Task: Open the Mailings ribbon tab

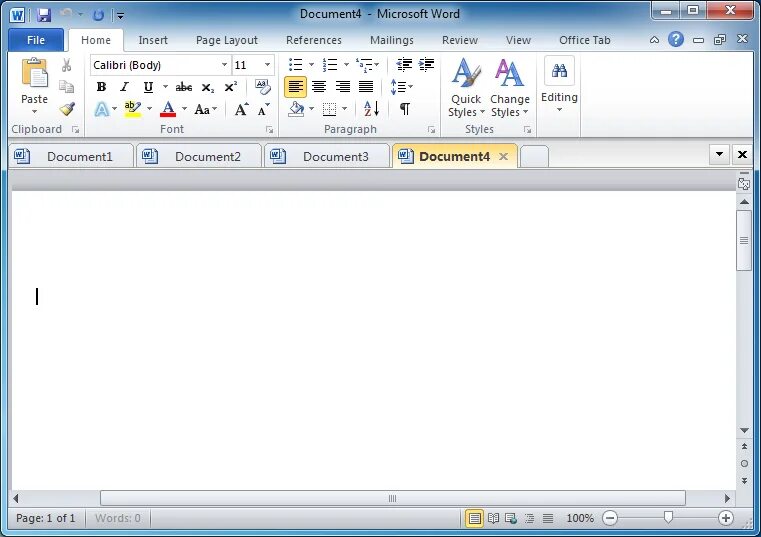Action: 392,40
